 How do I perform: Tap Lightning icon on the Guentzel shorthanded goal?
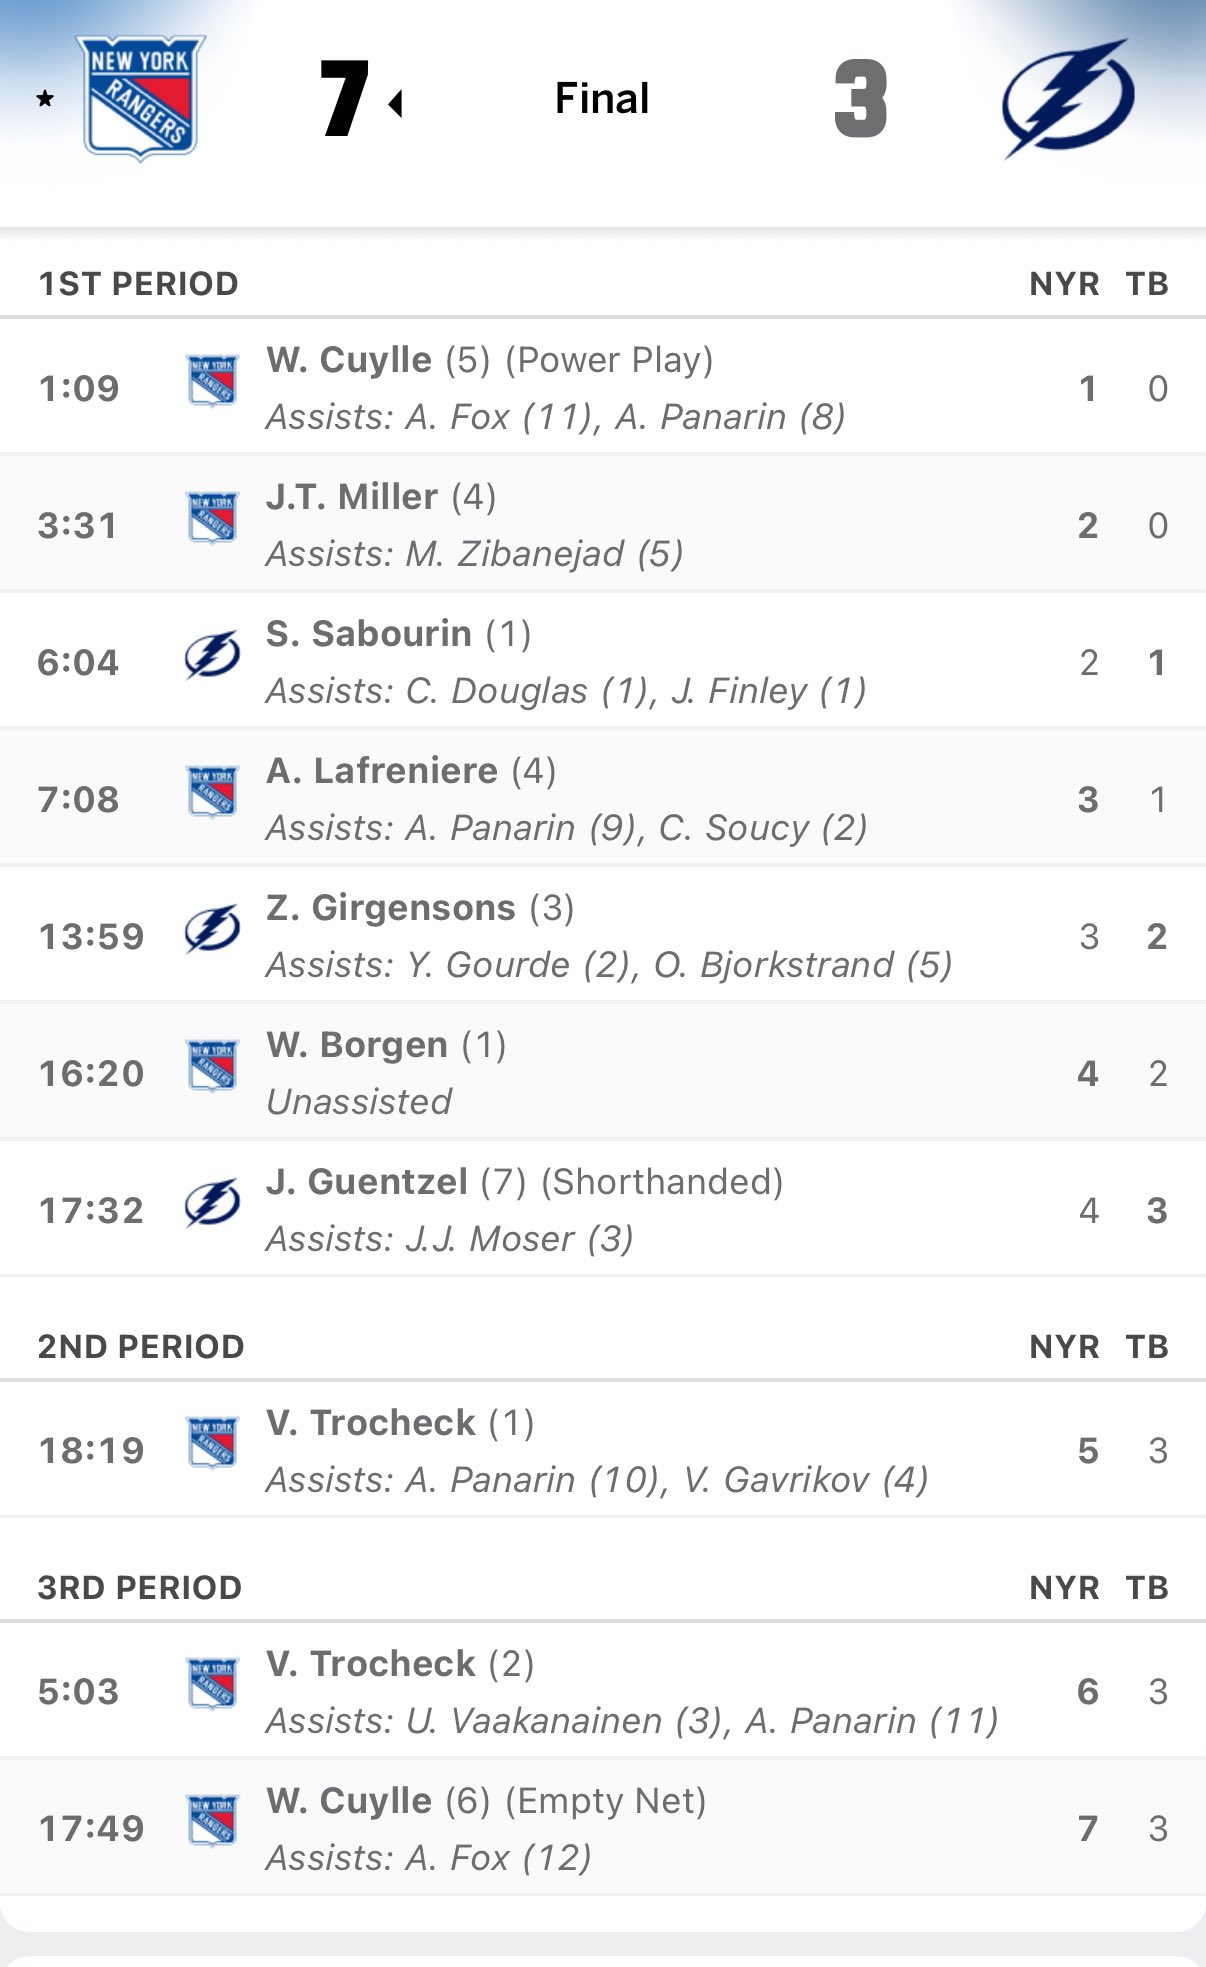[x=212, y=1203]
